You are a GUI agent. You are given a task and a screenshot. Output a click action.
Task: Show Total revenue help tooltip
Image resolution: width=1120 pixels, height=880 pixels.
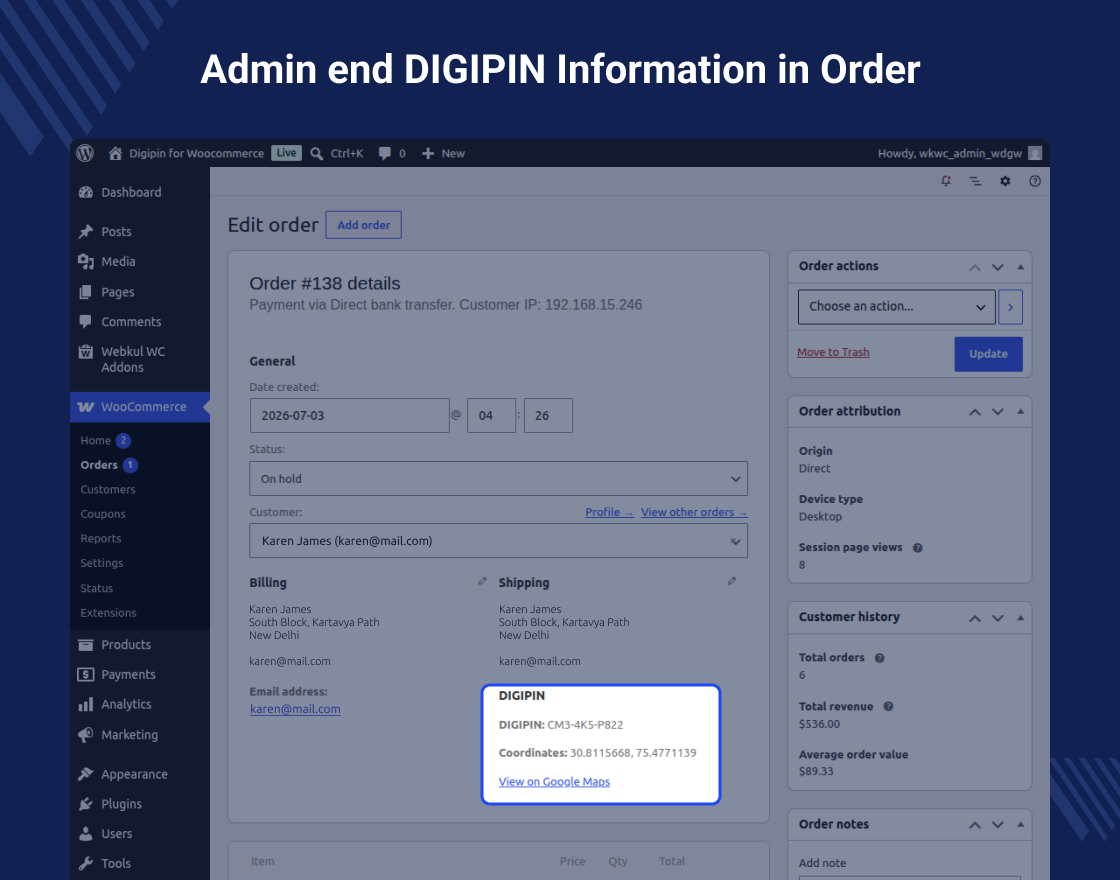click(x=889, y=706)
